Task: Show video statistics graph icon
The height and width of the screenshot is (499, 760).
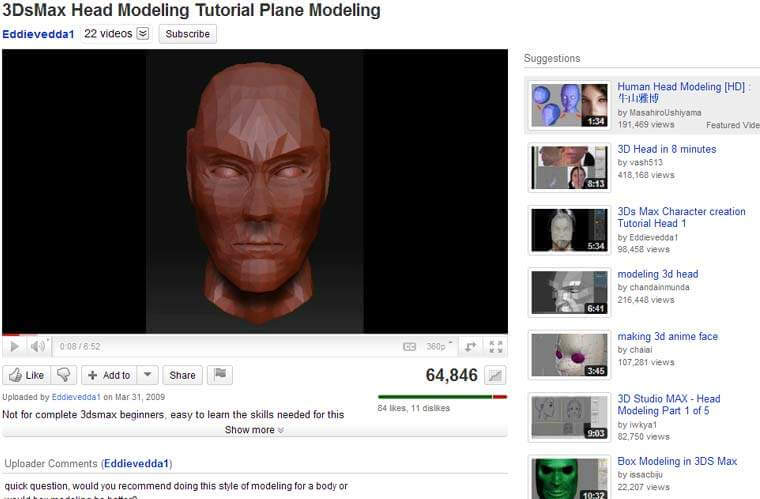Action: [495, 375]
